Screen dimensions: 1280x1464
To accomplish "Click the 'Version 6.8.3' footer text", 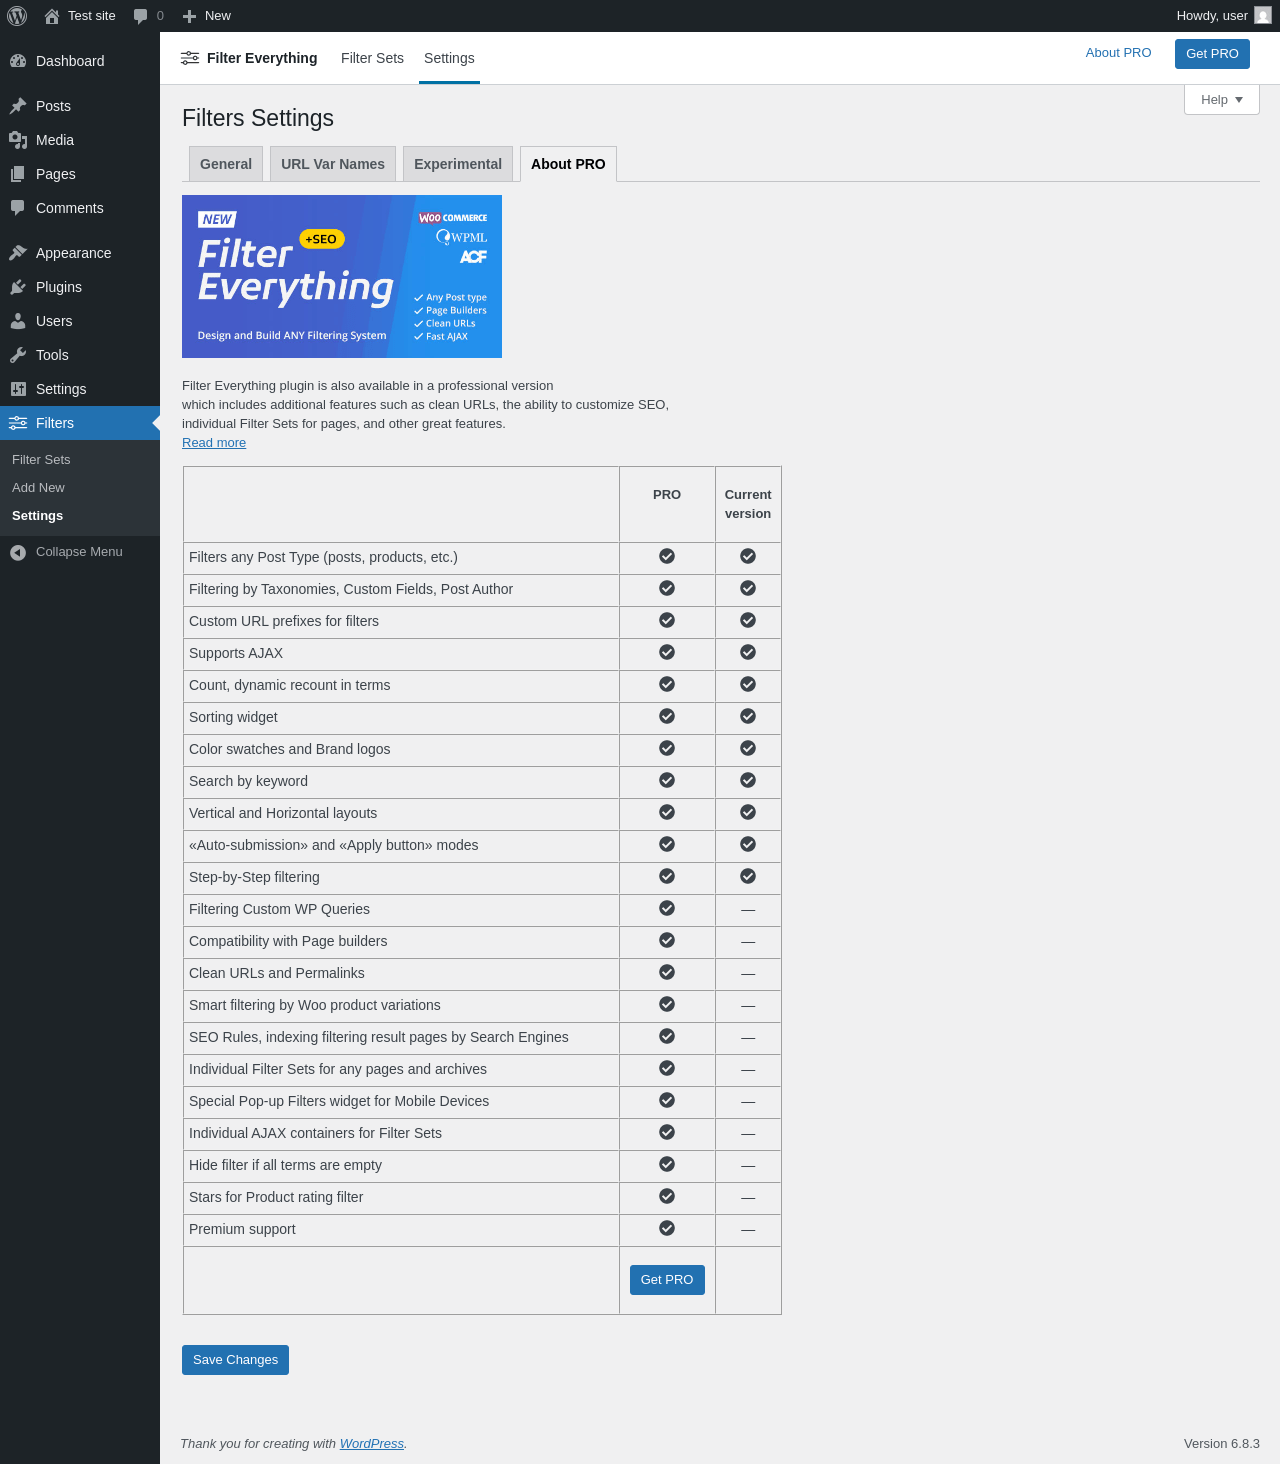I will (1222, 1444).
